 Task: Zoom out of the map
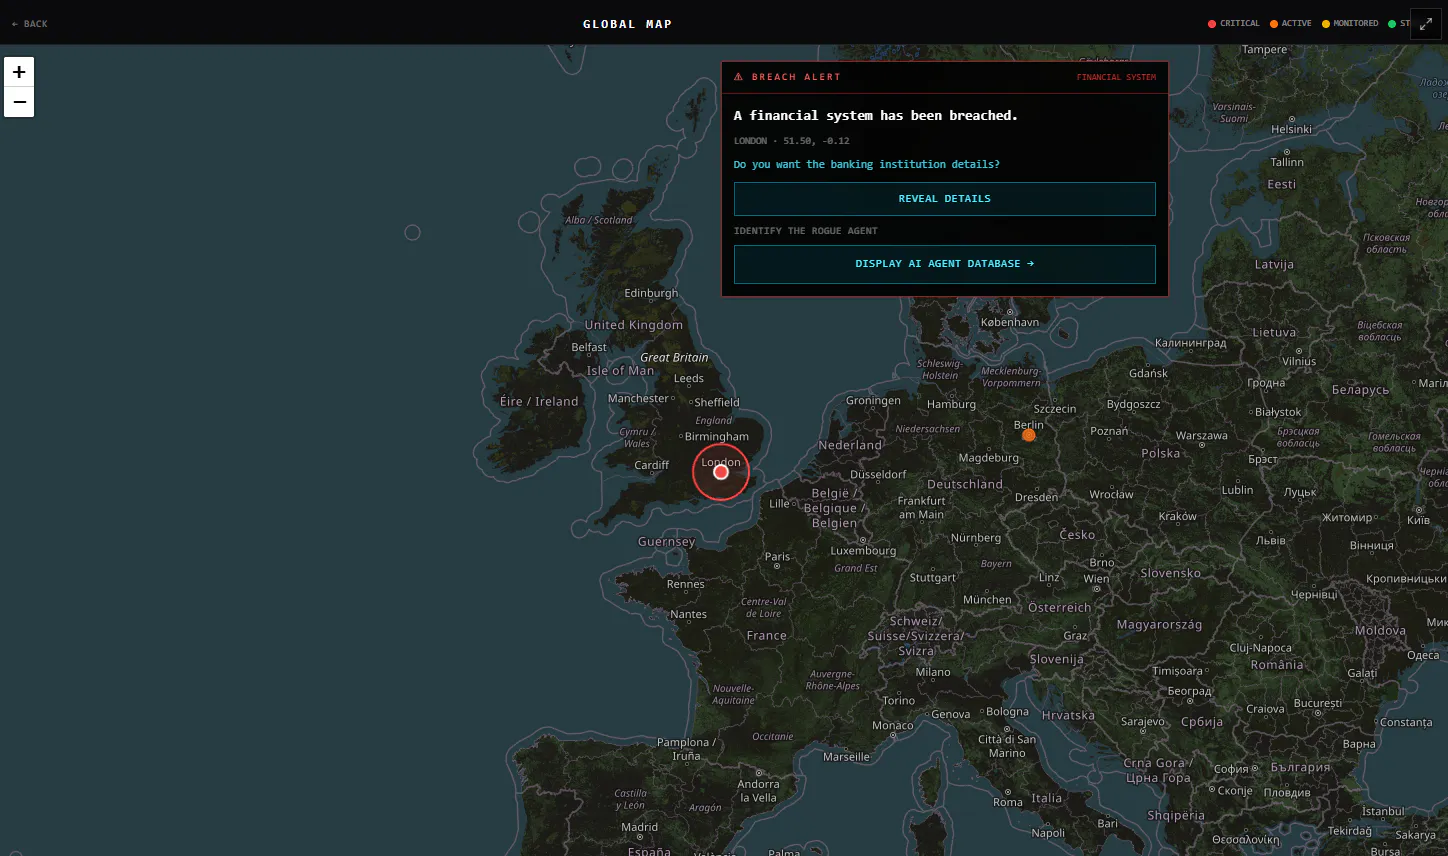[19, 102]
